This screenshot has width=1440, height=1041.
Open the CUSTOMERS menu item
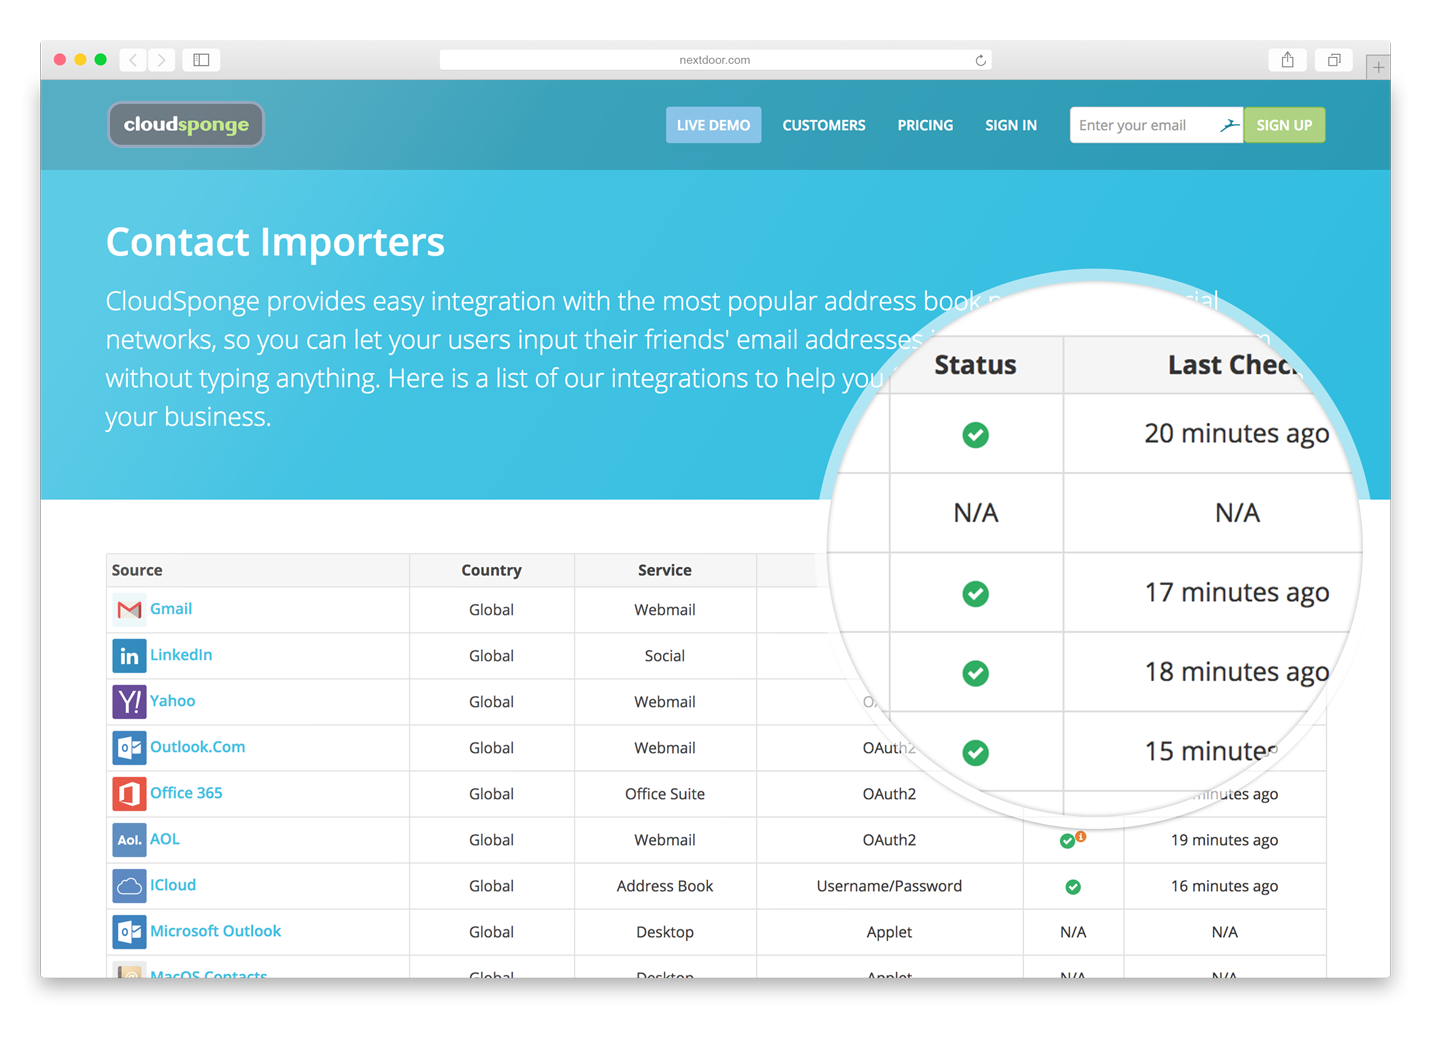(x=824, y=125)
